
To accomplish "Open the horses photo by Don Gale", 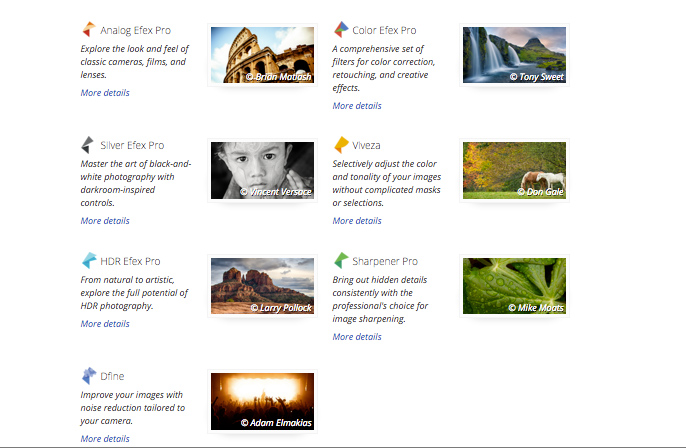I will pyautogui.click(x=514, y=171).
